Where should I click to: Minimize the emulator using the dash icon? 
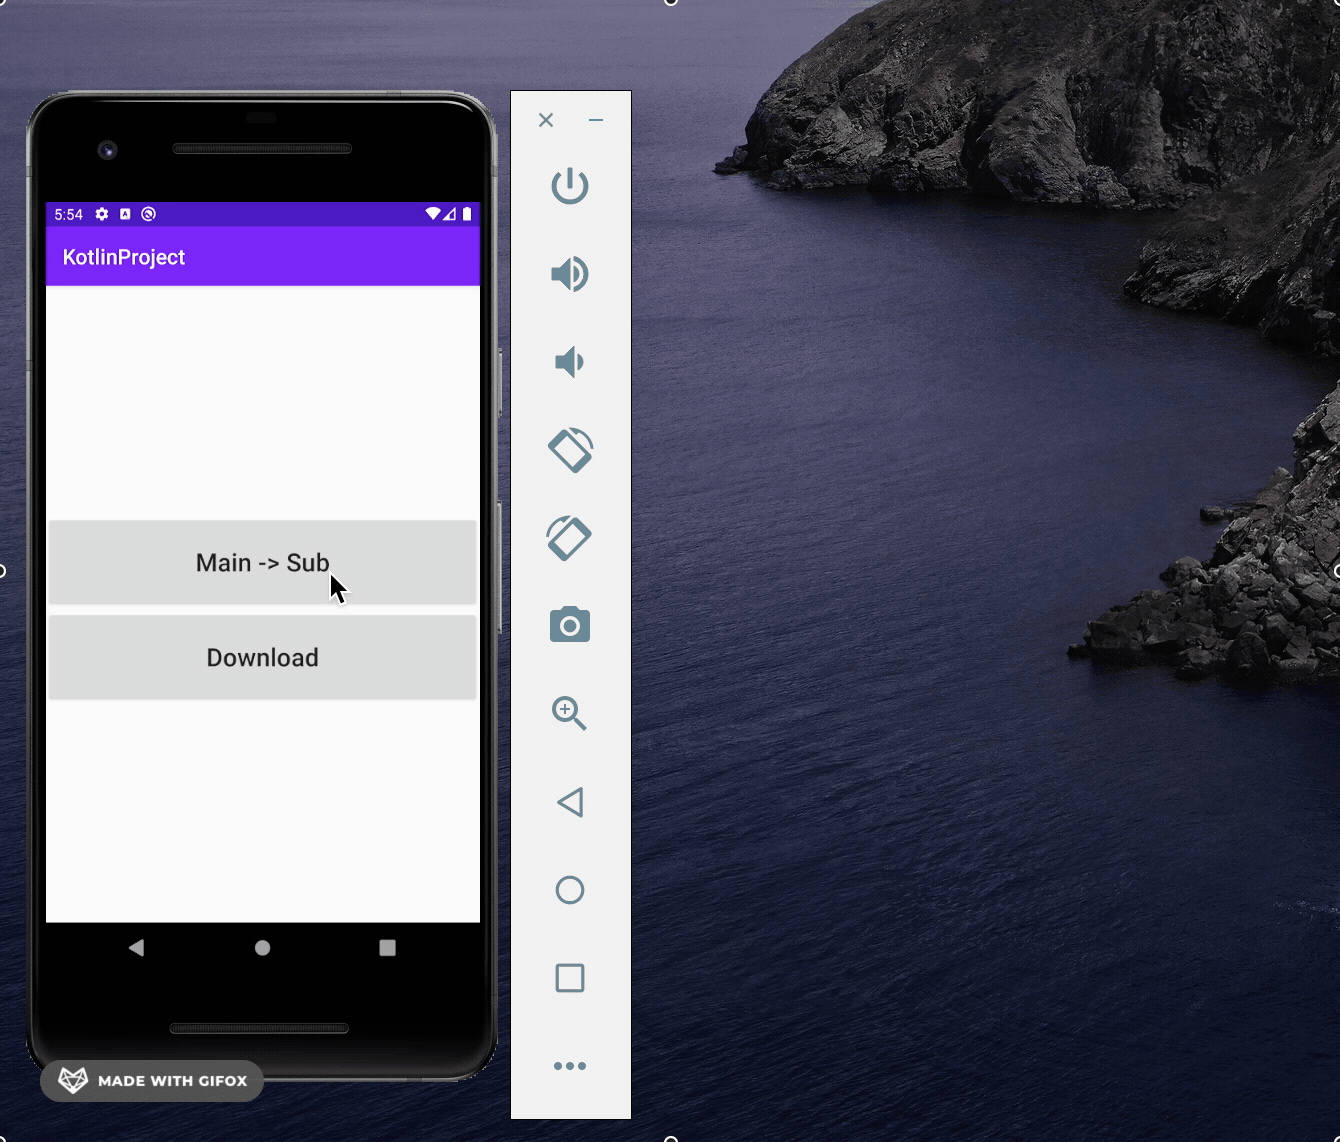pos(596,120)
